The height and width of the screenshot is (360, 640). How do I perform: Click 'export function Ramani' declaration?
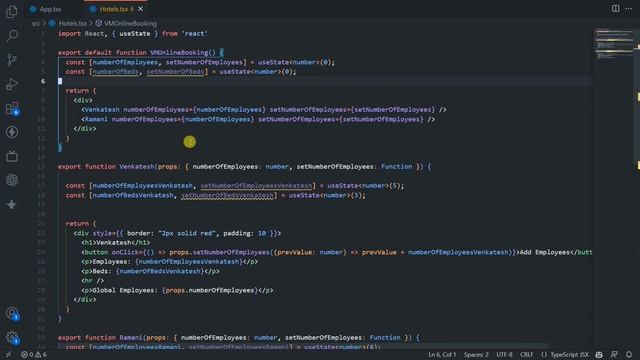pyautogui.click(x=100, y=338)
